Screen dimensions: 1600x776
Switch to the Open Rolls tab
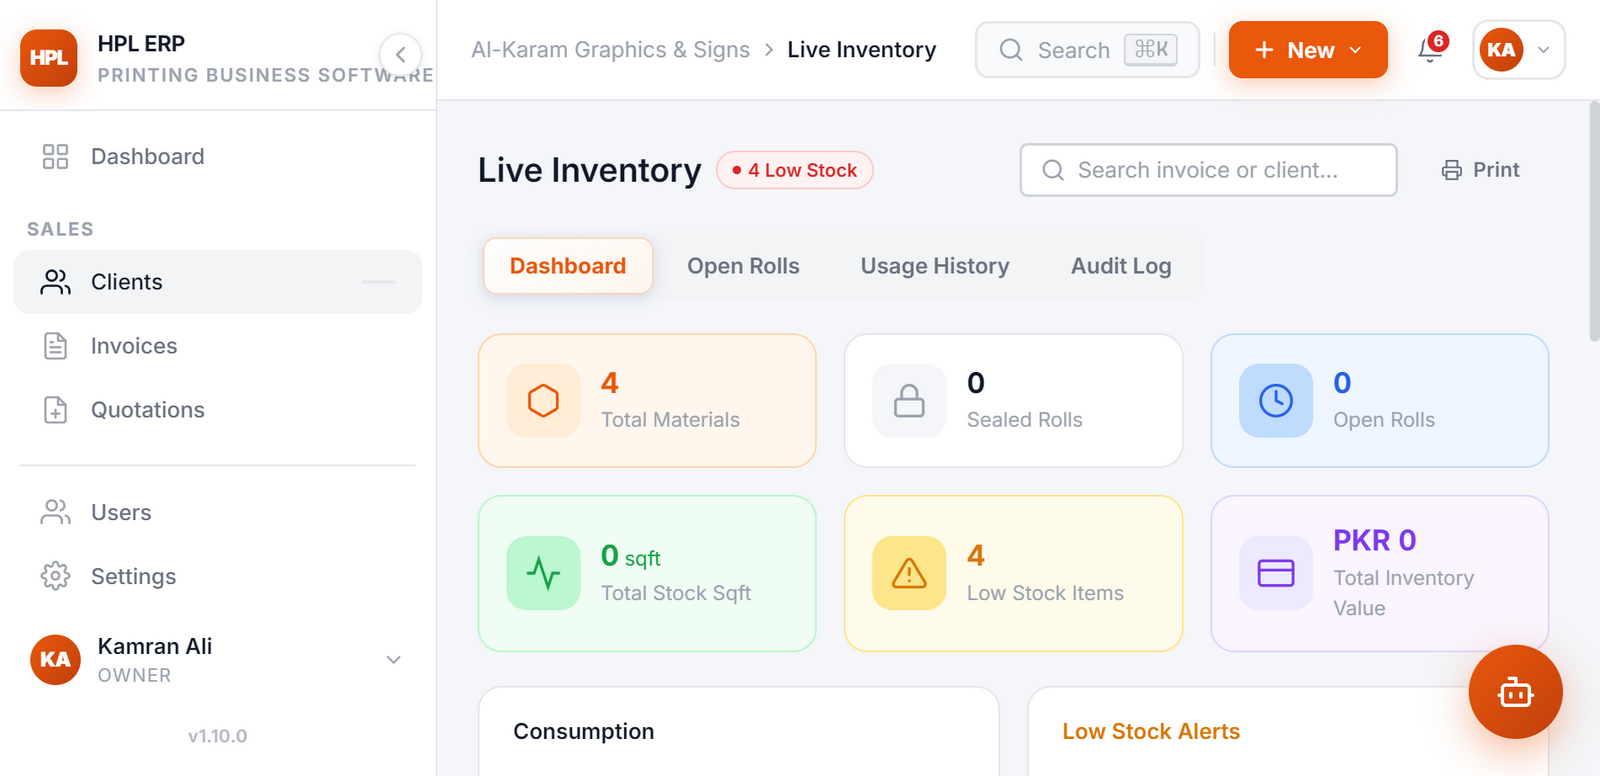[x=743, y=266]
